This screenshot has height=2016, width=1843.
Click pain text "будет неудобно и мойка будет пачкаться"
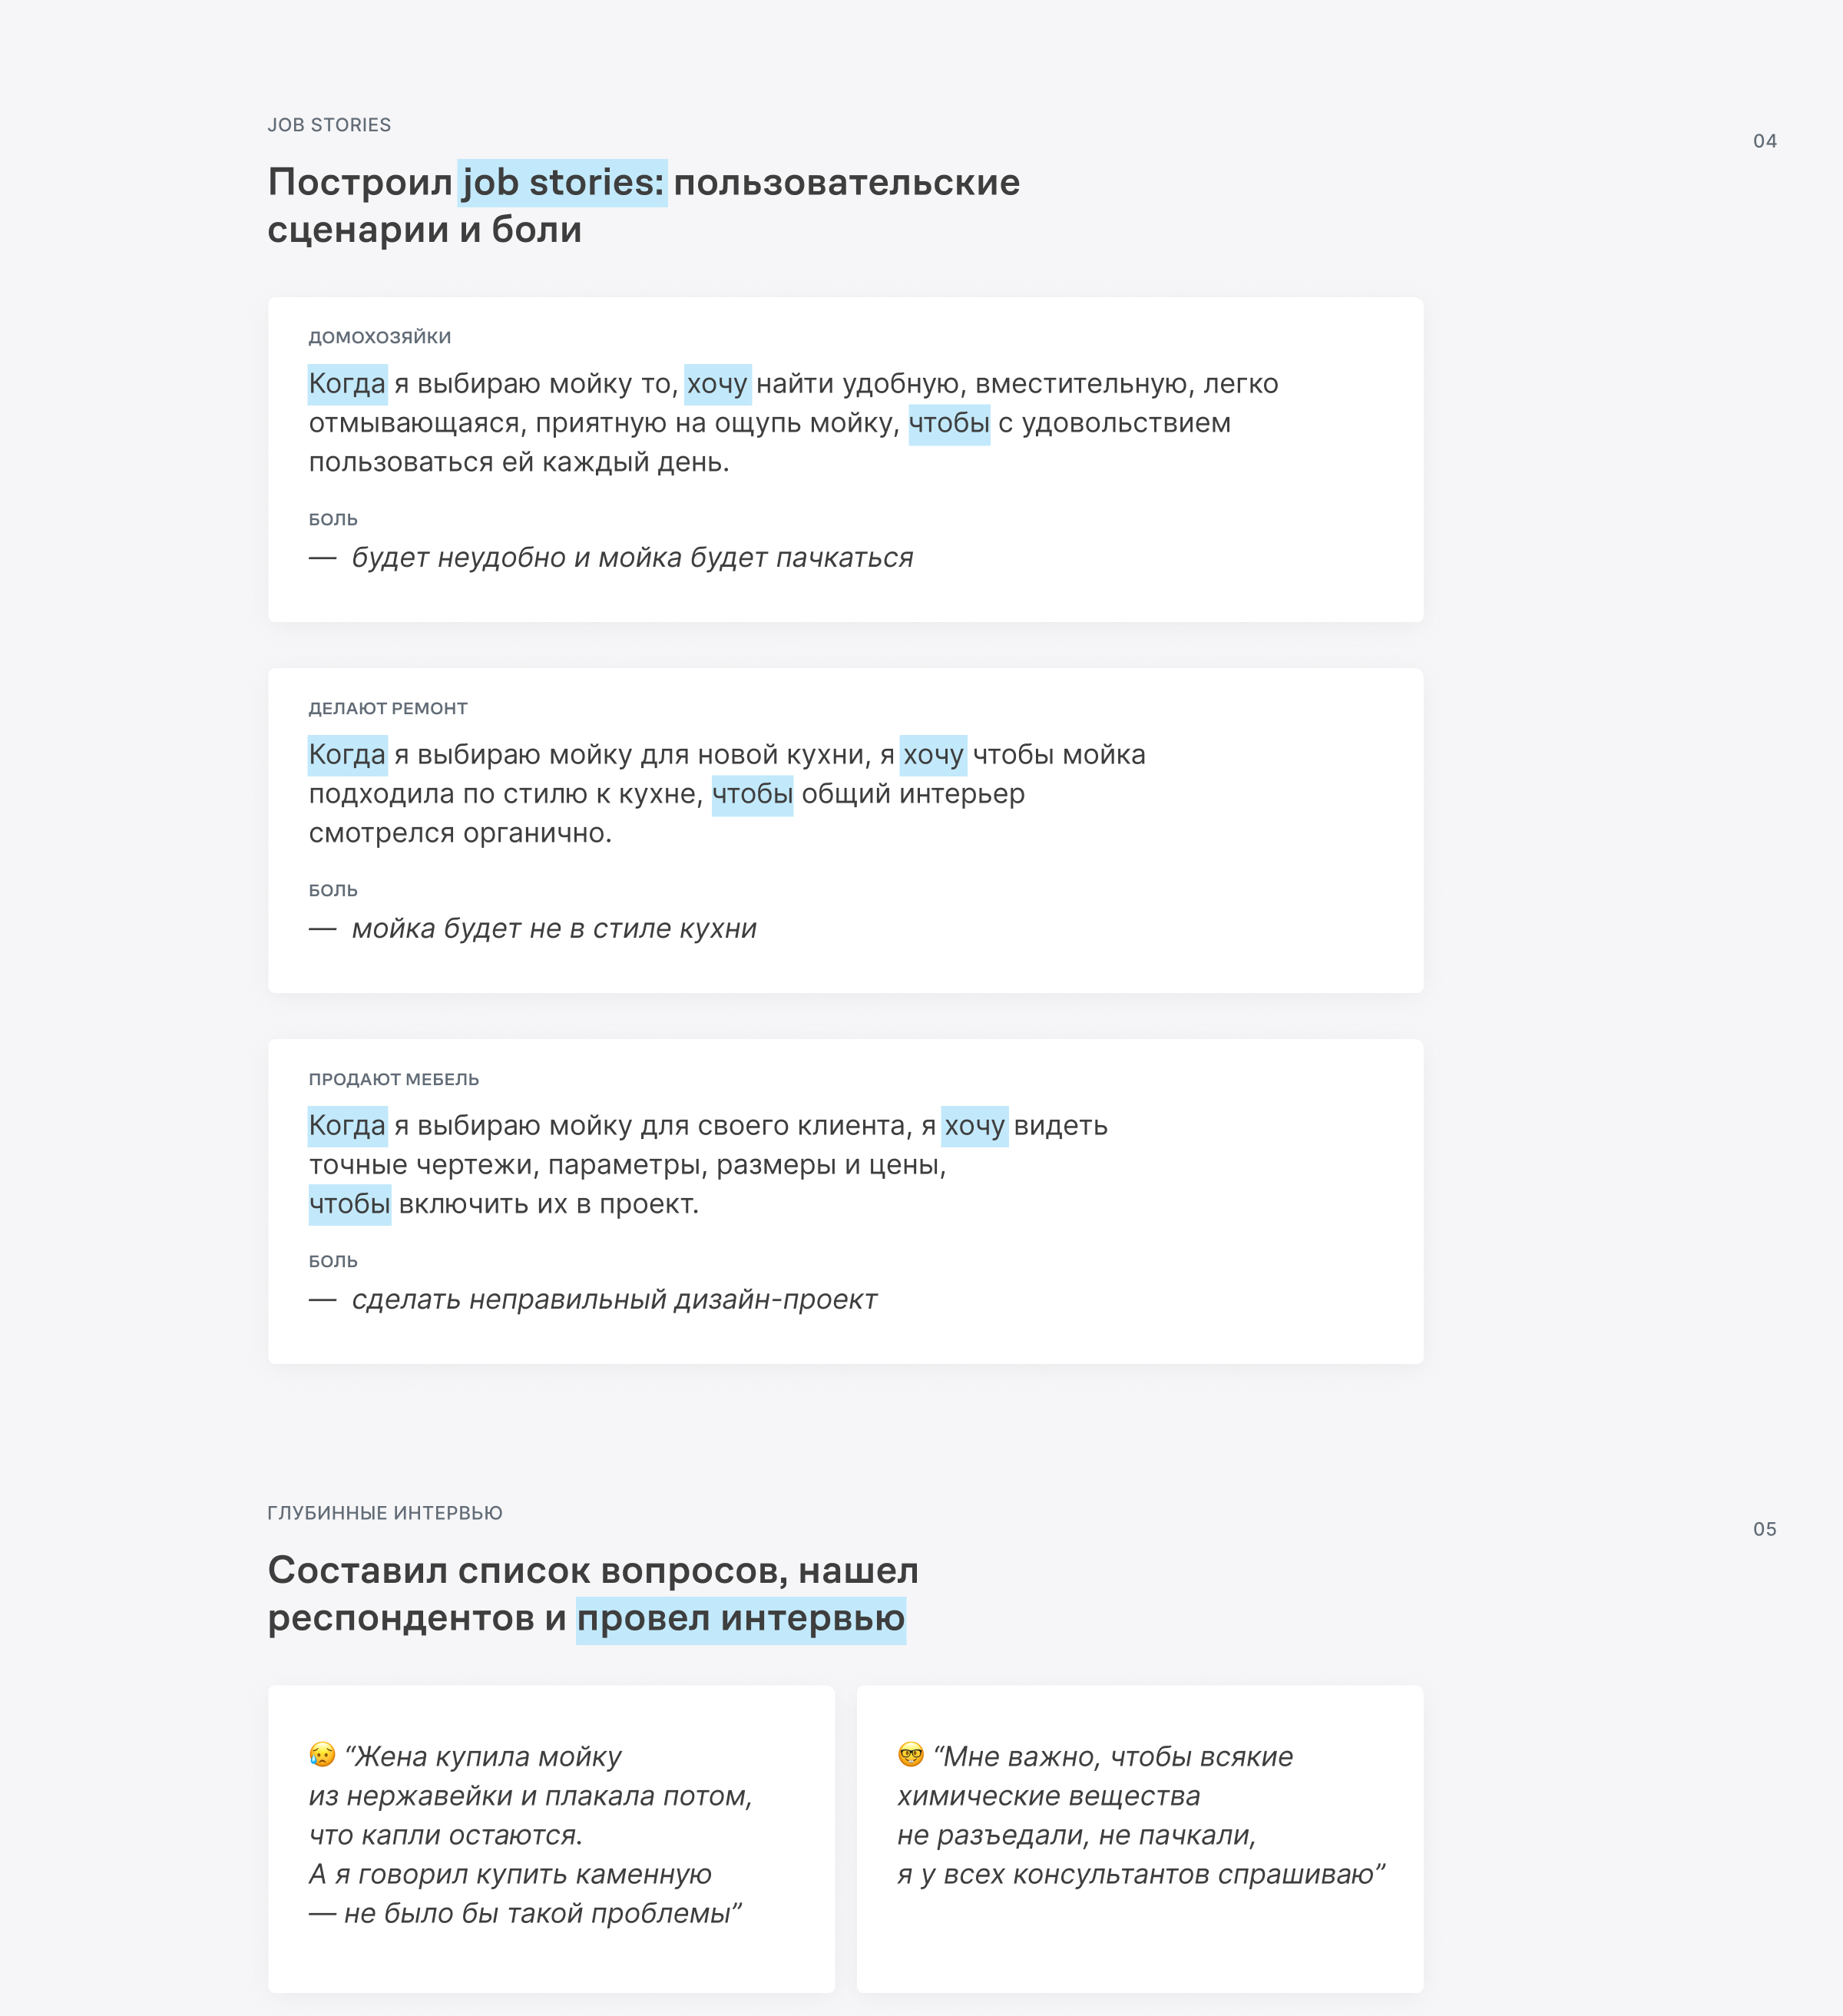pos(632,558)
